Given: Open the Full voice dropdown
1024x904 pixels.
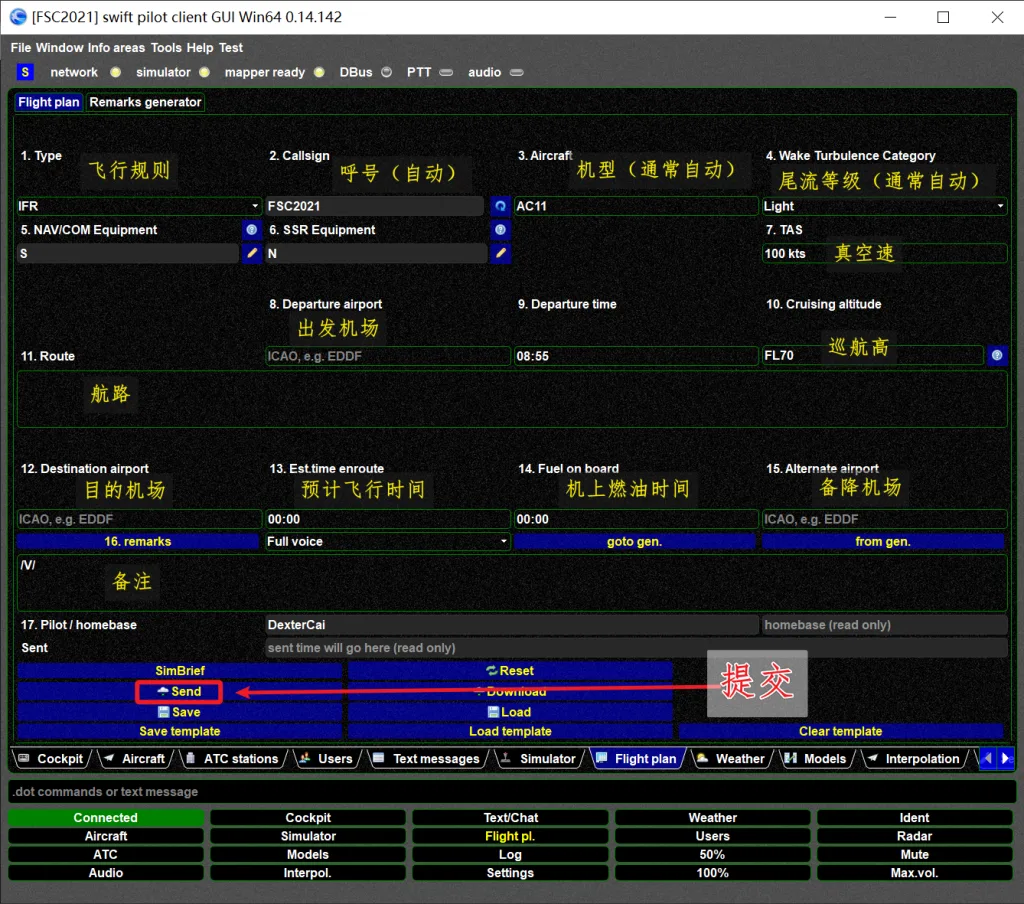Looking at the screenshot, I should click(387, 541).
